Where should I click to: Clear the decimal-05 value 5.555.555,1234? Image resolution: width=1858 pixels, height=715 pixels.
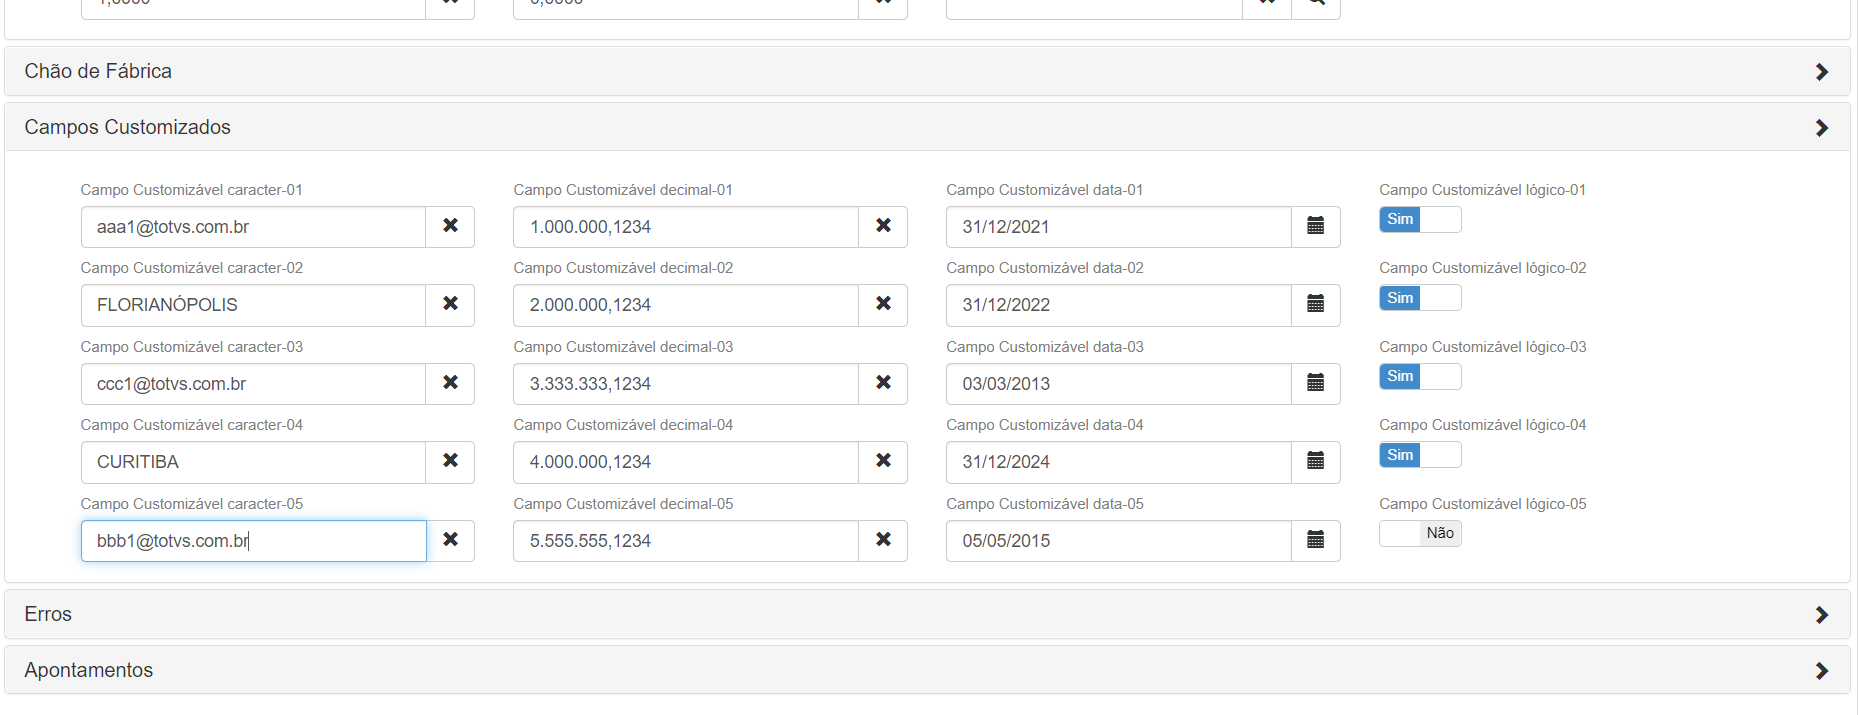point(883,540)
